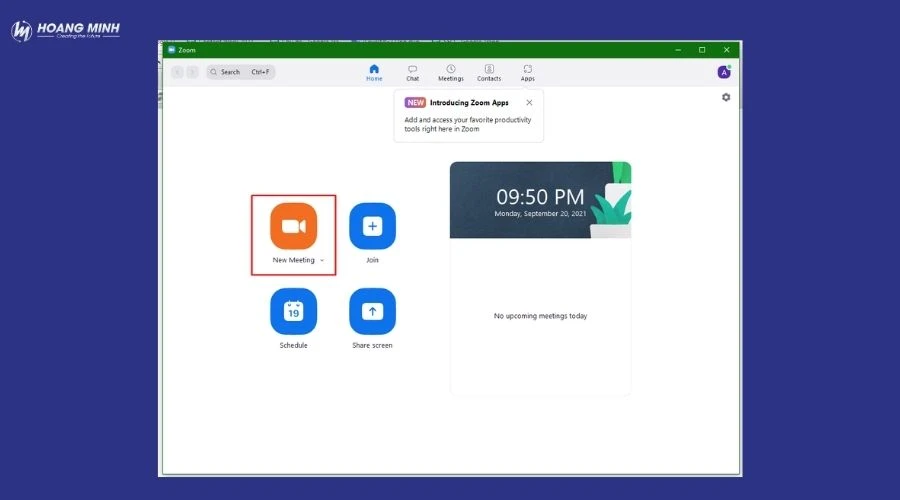Dismiss the Introducing Zoom Apps popup

tap(529, 103)
